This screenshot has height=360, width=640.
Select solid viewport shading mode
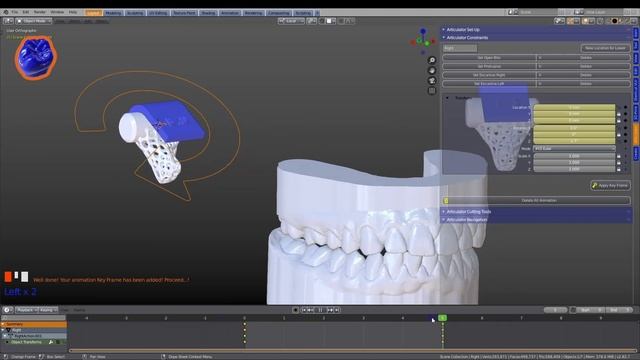[614, 21]
